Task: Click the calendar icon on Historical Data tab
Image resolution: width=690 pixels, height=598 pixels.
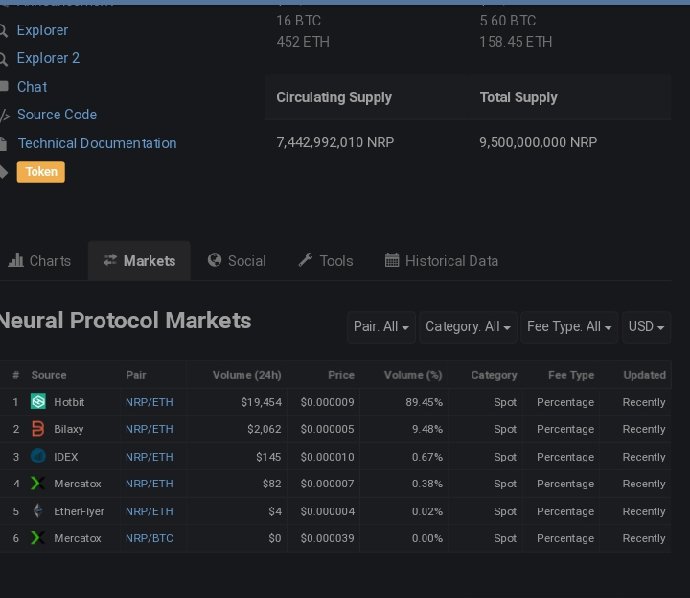Action: click(x=392, y=260)
